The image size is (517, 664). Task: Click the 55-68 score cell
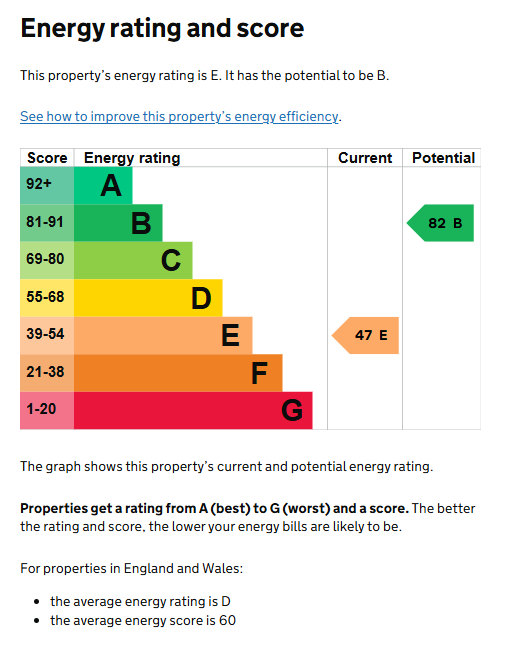pyautogui.click(x=47, y=298)
